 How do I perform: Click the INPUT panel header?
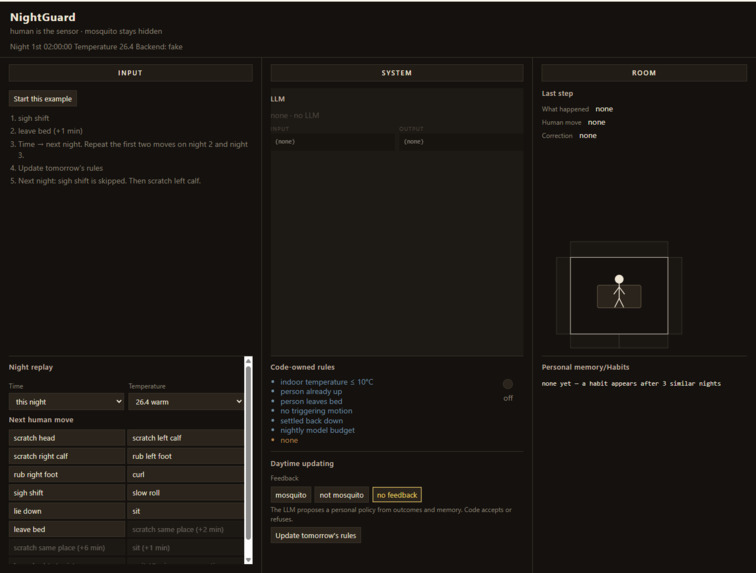tap(130, 73)
